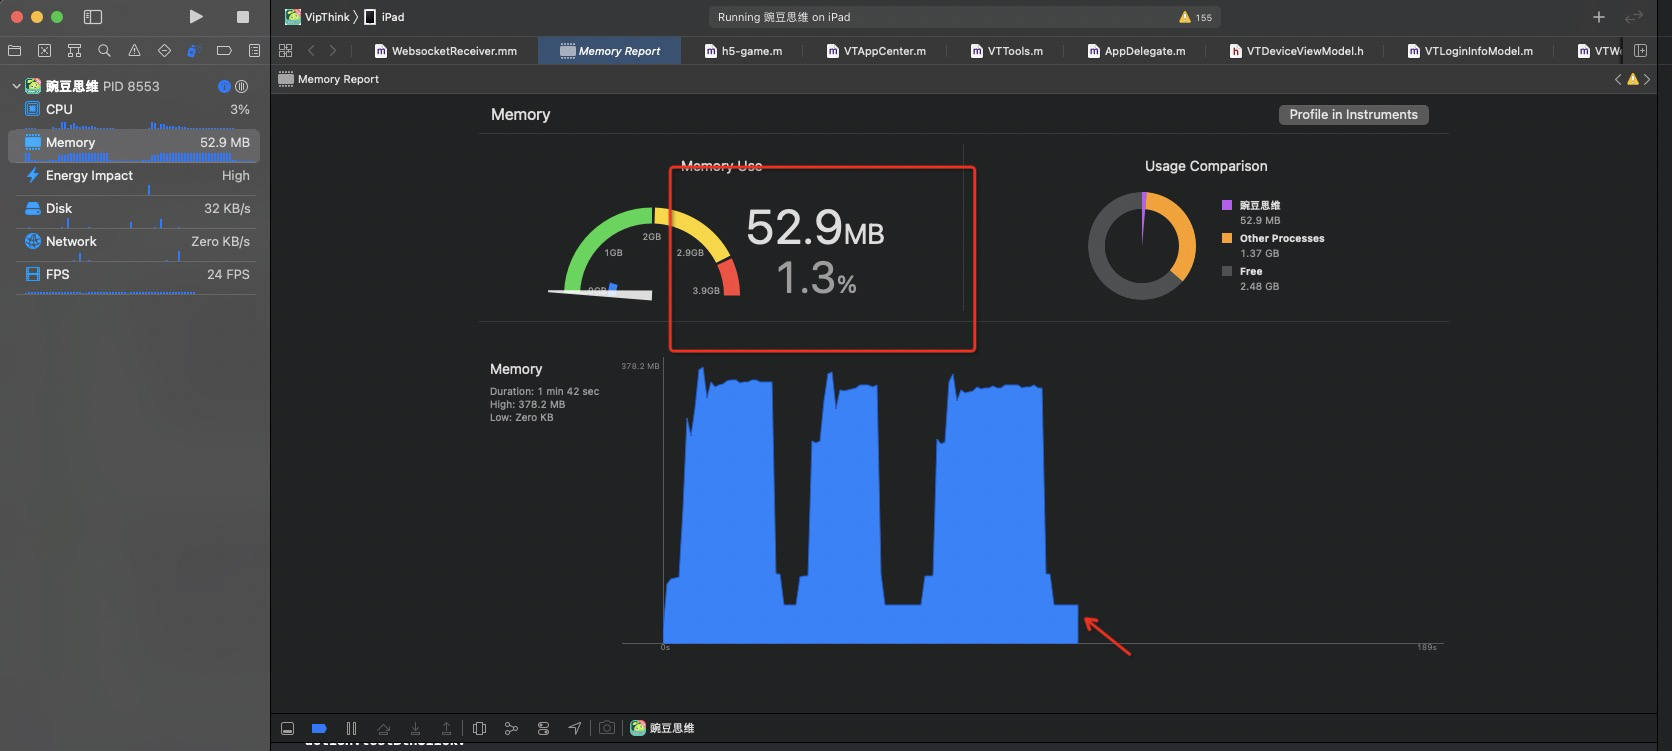Open the Report navigator
This screenshot has width=1672, height=751.
point(254,50)
